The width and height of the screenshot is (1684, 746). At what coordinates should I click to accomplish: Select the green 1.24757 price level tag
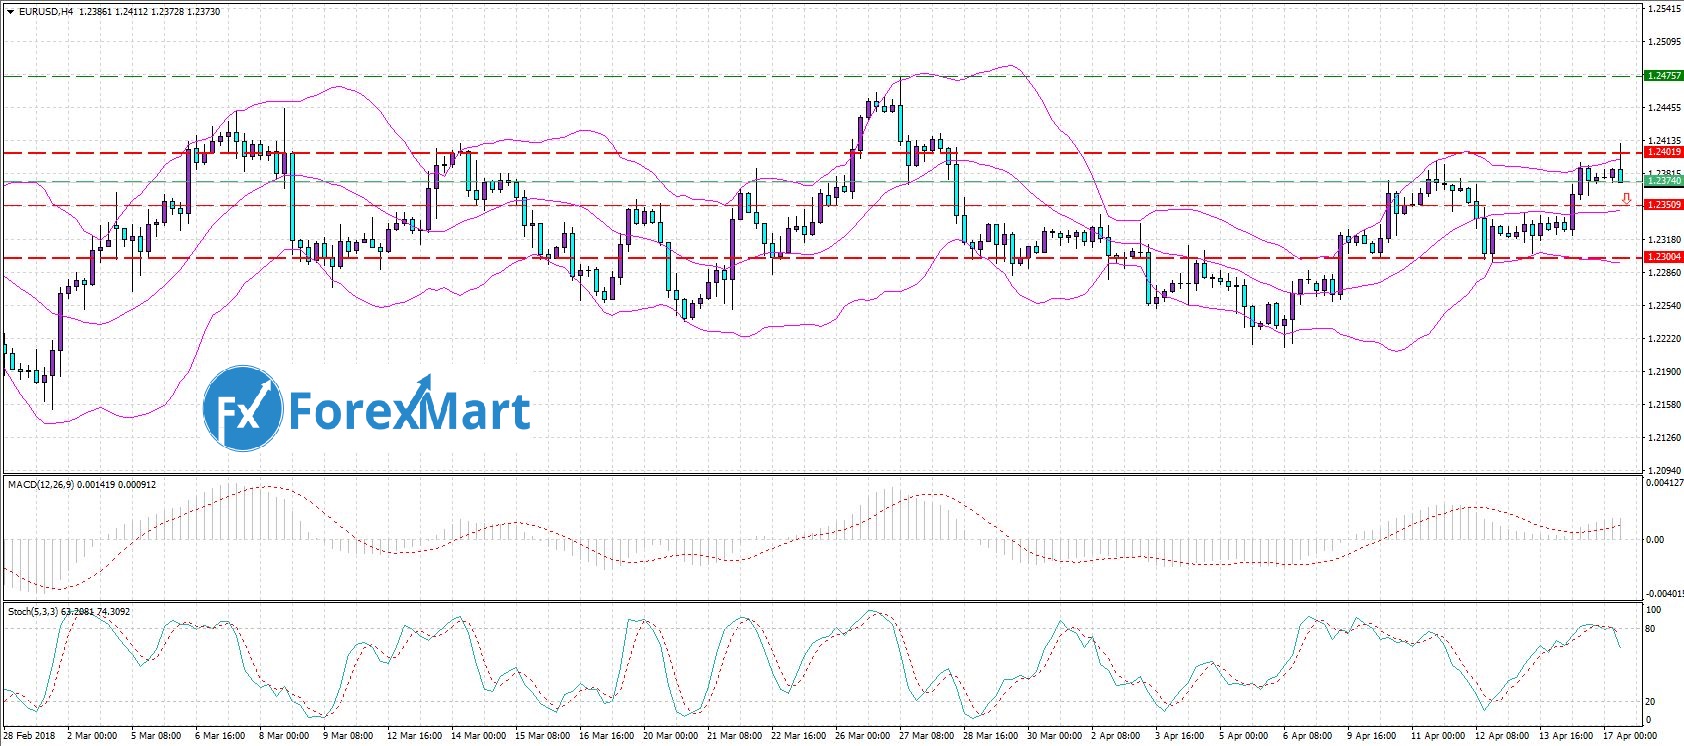tap(1664, 76)
